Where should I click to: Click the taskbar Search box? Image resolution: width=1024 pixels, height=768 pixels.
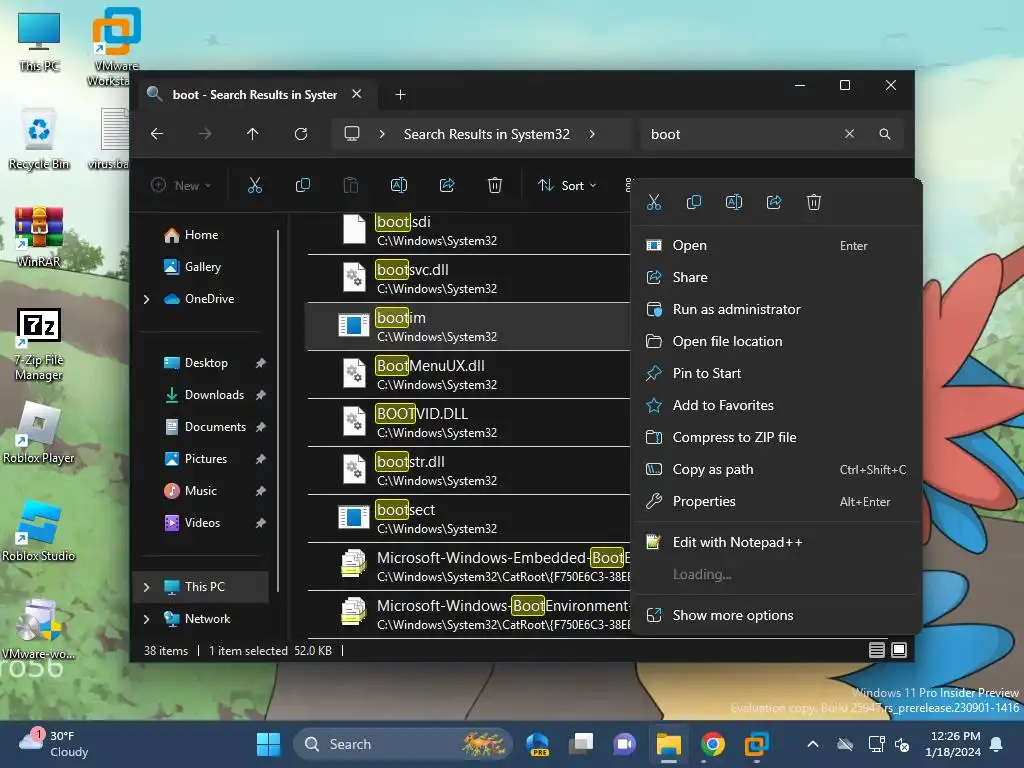[x=402, y=744]
